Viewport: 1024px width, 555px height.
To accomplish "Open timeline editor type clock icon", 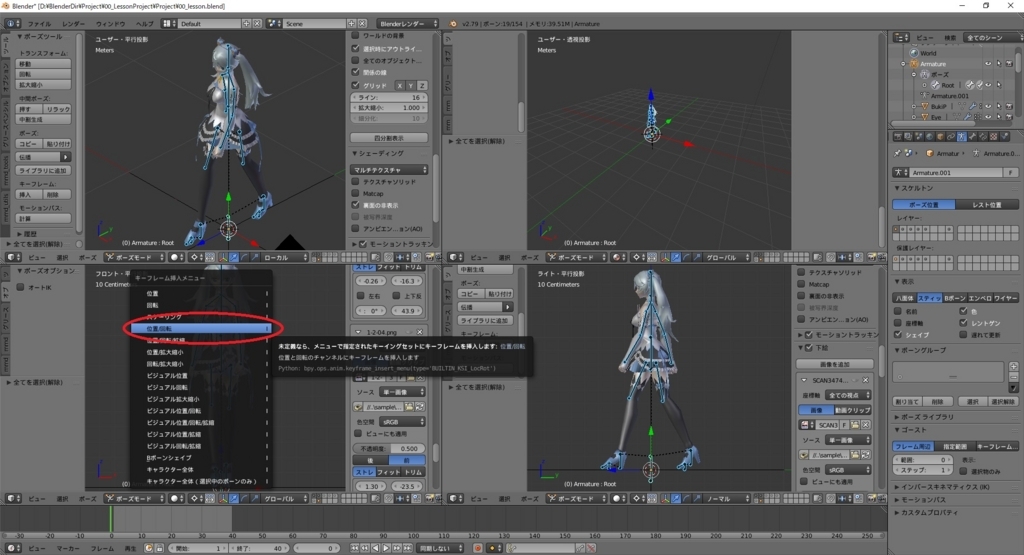I will [x=12, y=548].
